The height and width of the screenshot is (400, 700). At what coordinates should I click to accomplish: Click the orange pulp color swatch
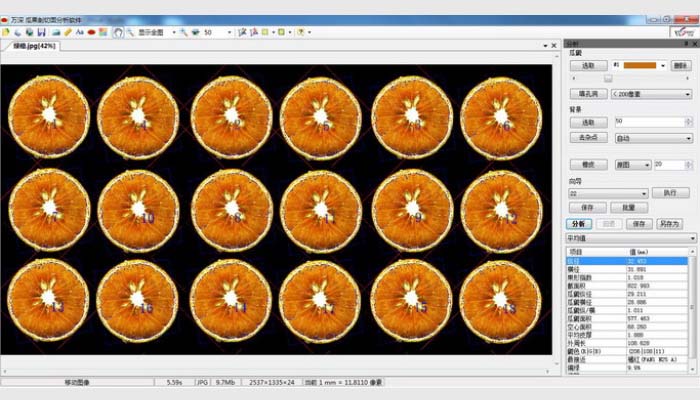[x=639, y=65]
